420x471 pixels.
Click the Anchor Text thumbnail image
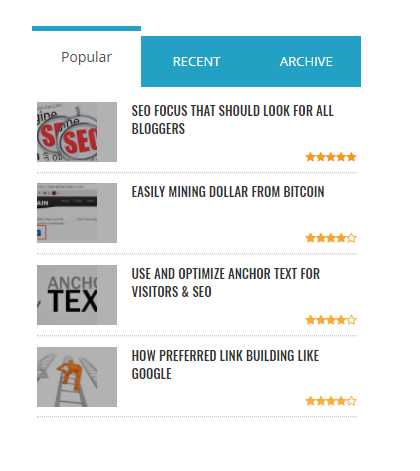(77, 295)
